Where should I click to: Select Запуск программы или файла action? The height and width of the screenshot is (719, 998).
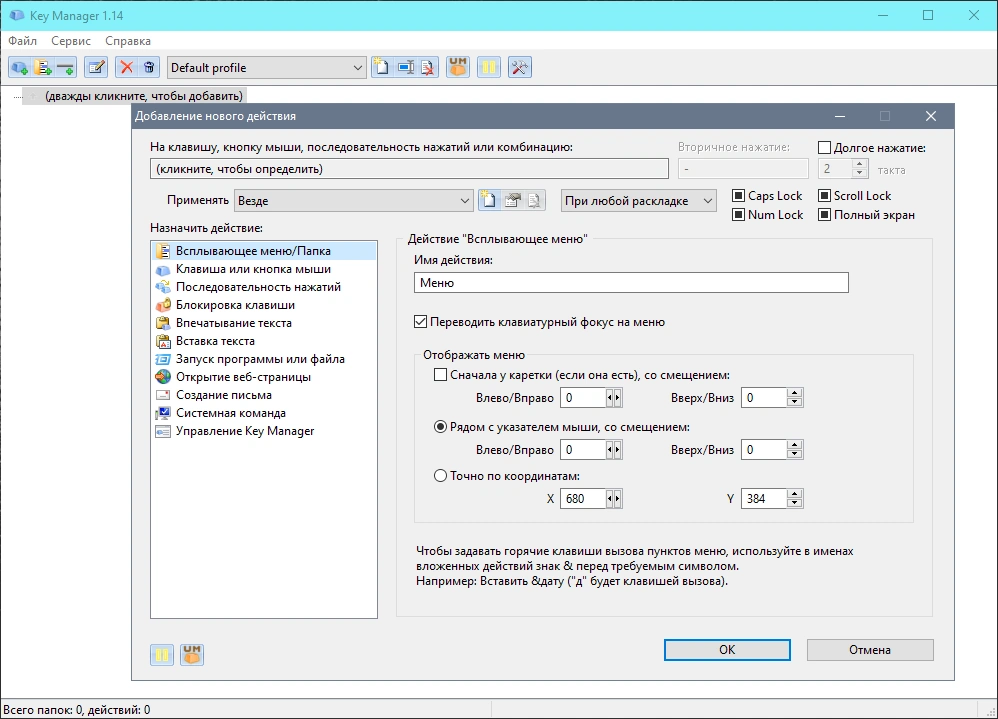[x=264, y=359]
